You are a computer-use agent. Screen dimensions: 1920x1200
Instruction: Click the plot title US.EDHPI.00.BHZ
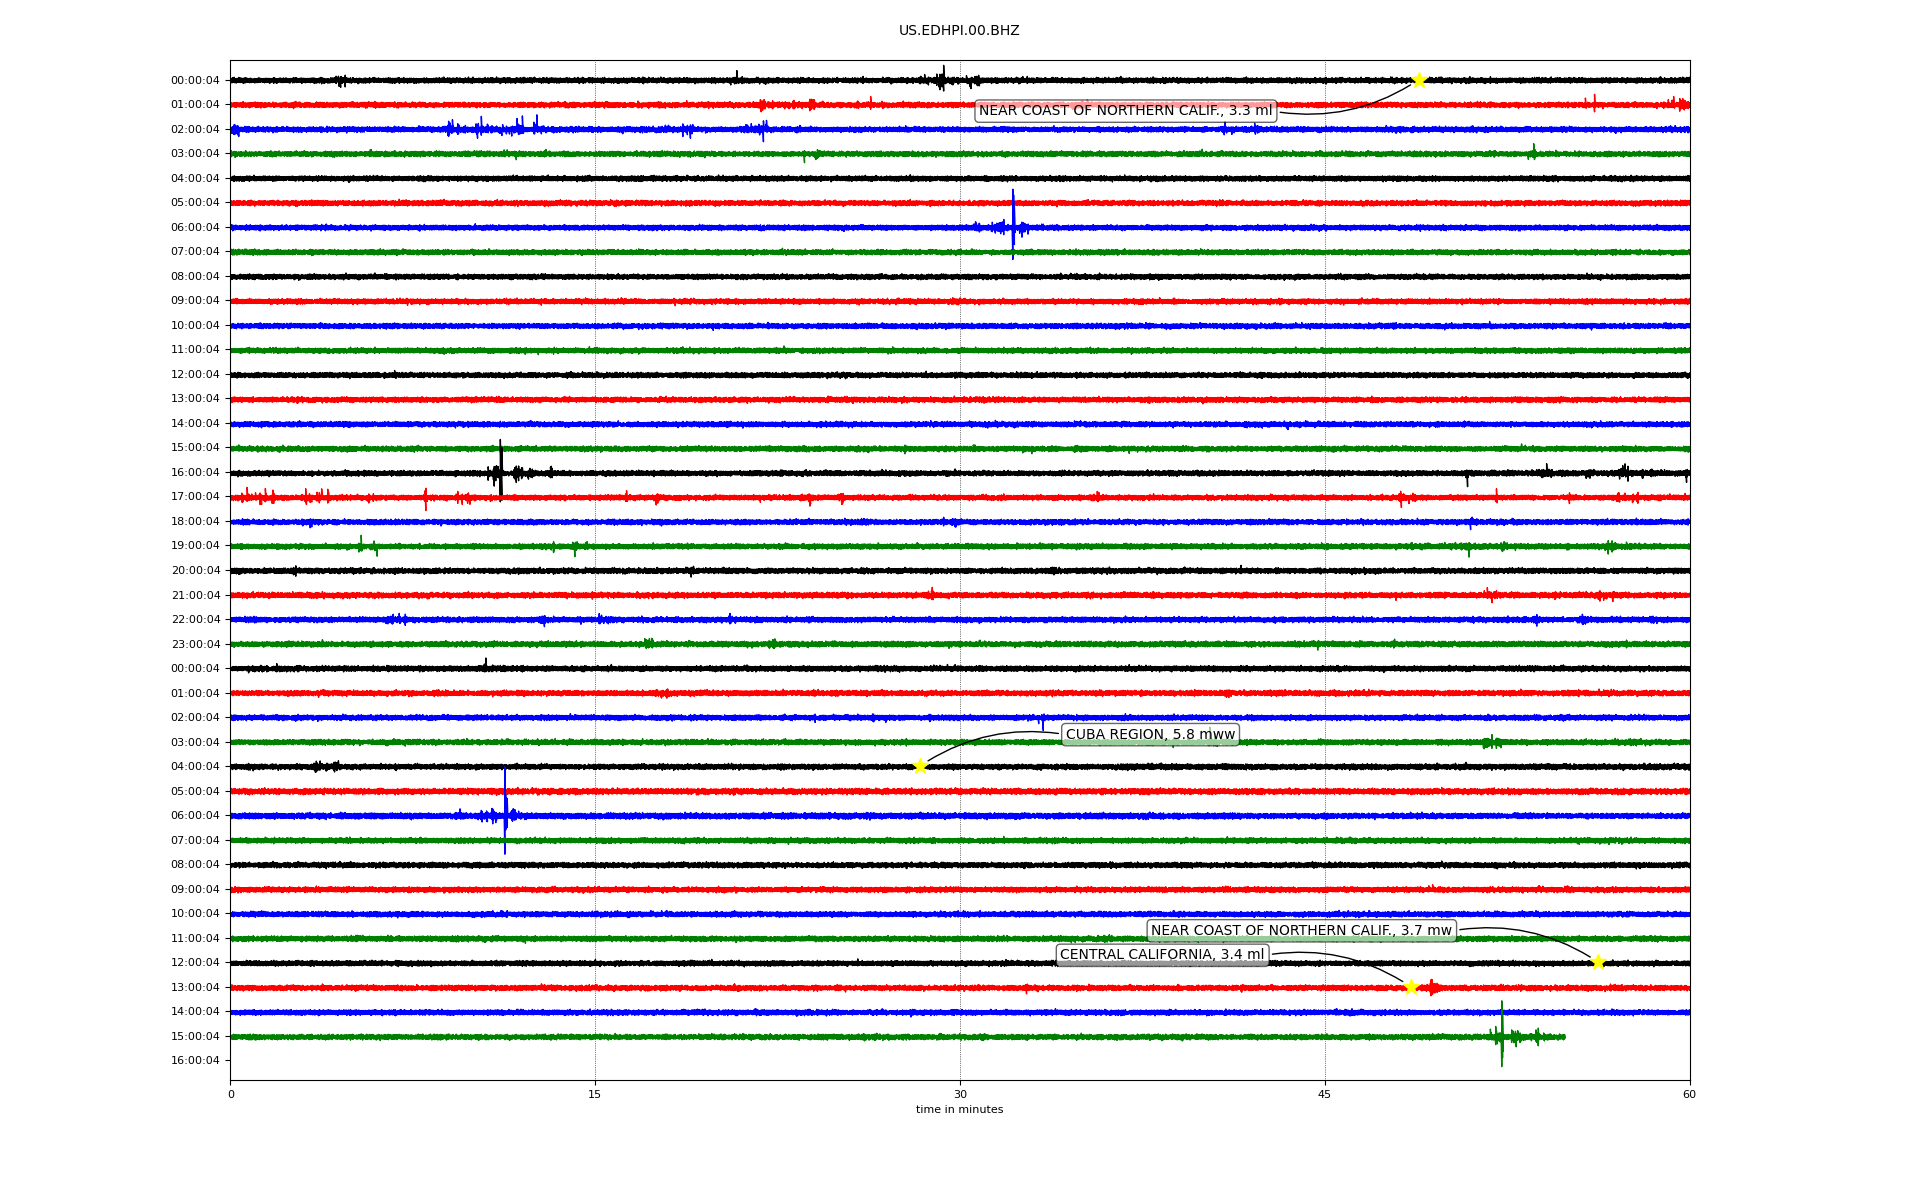(959, 31)
